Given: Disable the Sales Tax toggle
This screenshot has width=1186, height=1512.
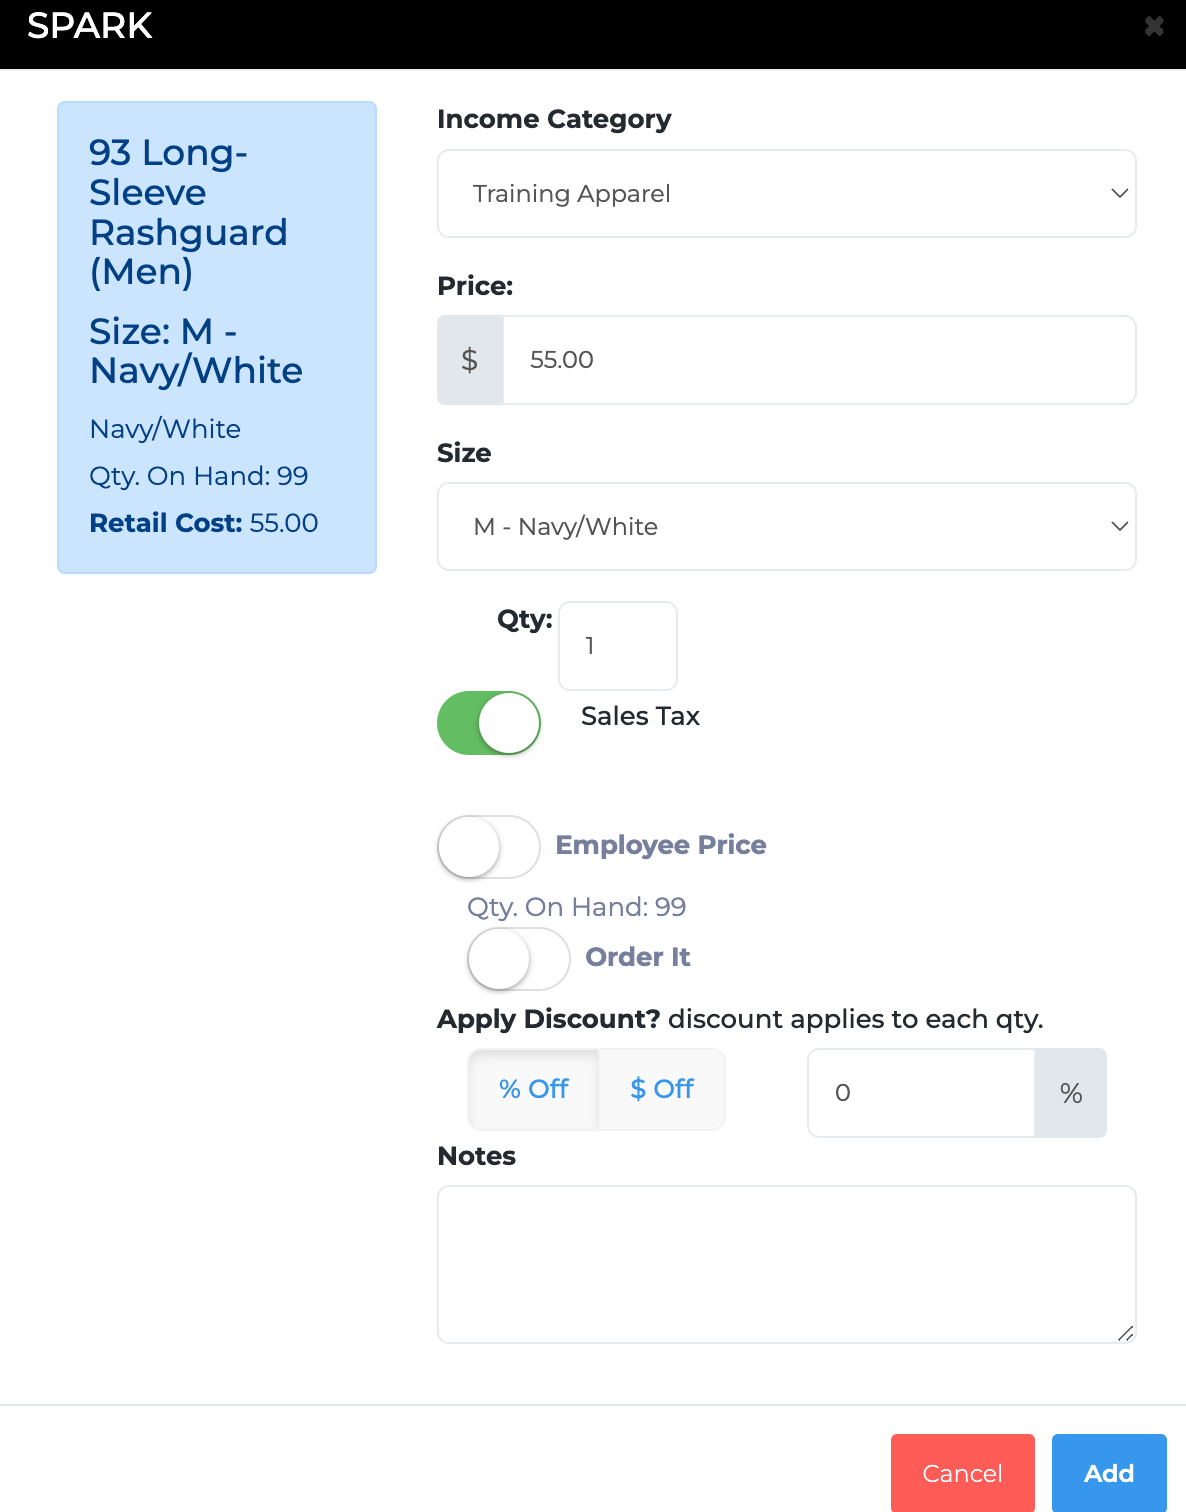Looking at the screenshot, I should (x=489, y=723).
